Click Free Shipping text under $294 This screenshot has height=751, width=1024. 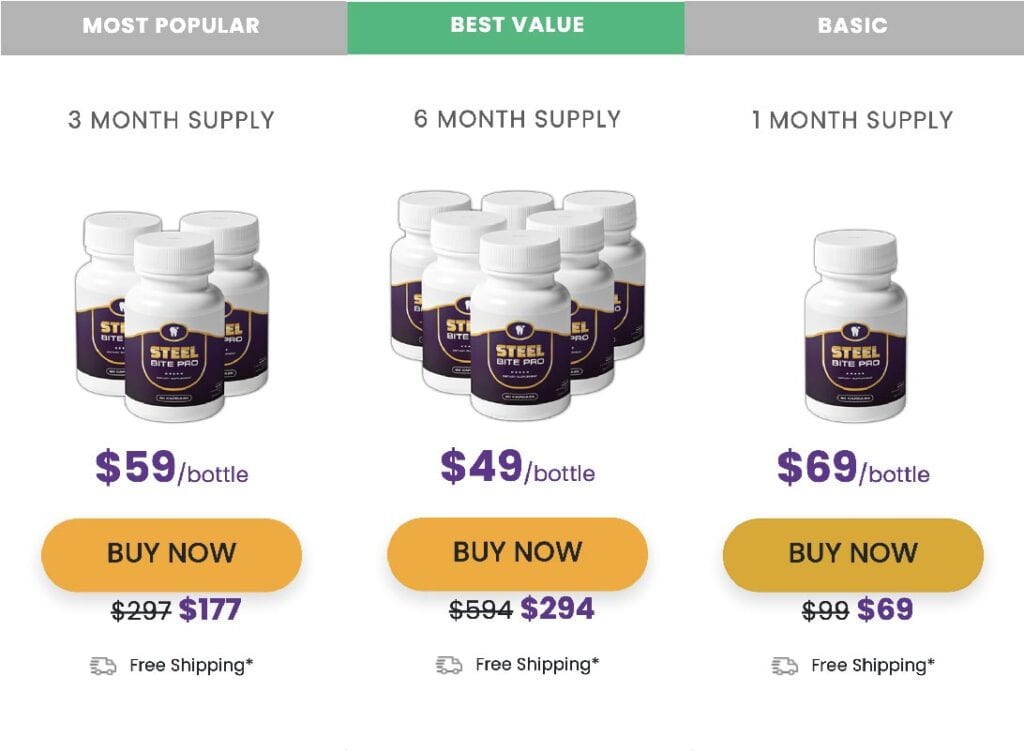537,665
